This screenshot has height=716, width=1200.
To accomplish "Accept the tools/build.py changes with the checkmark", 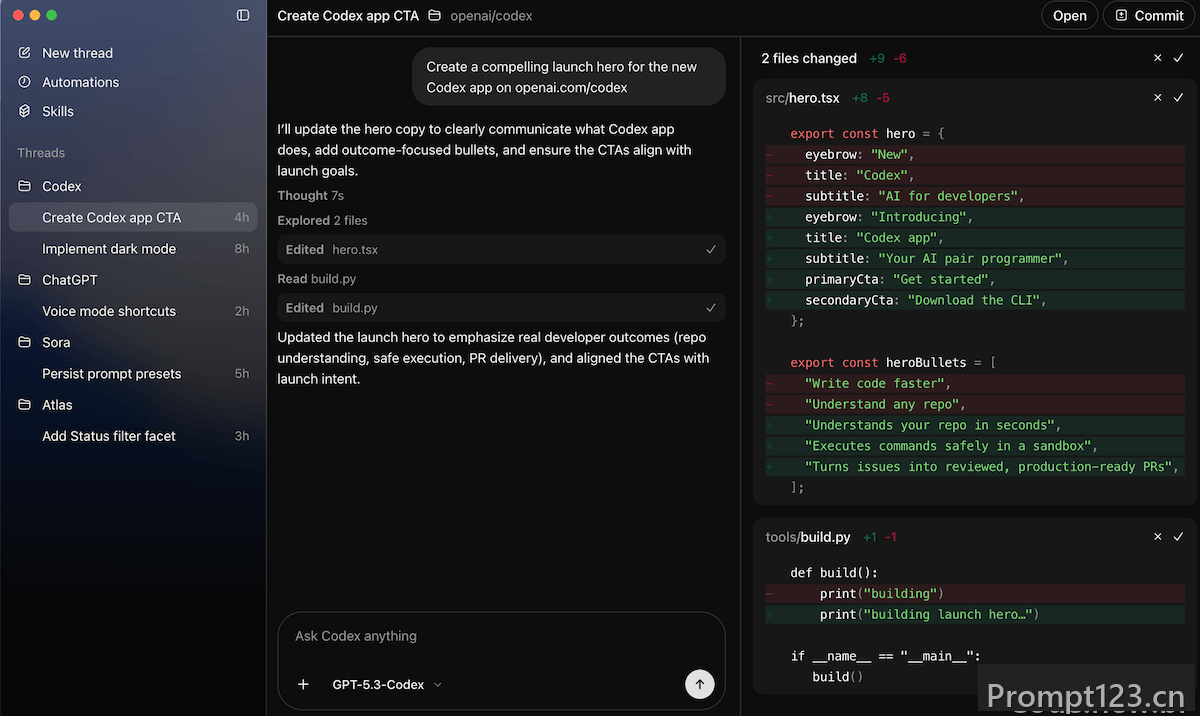I will click(1178, 537).
